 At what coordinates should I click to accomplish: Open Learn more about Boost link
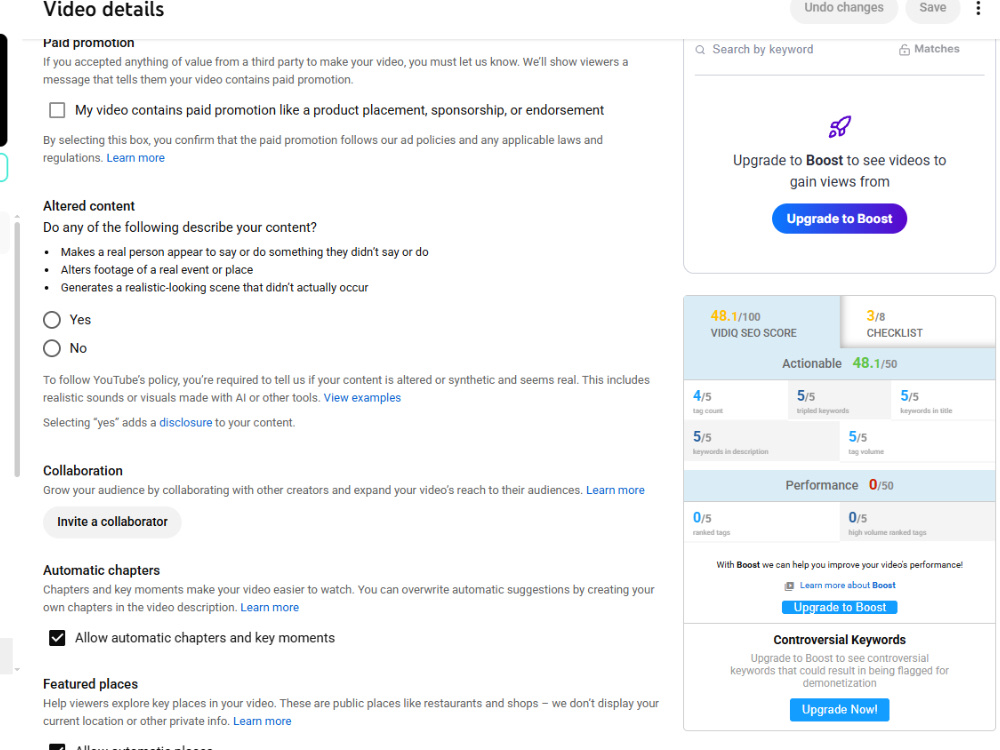point(848,585)
